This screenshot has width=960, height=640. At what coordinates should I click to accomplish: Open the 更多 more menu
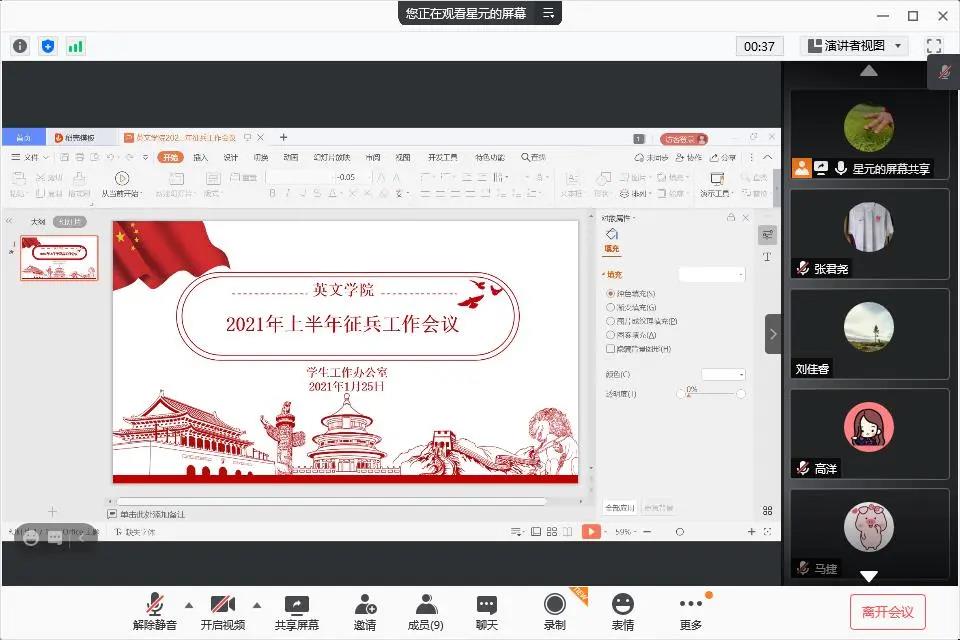pos(691,612)
